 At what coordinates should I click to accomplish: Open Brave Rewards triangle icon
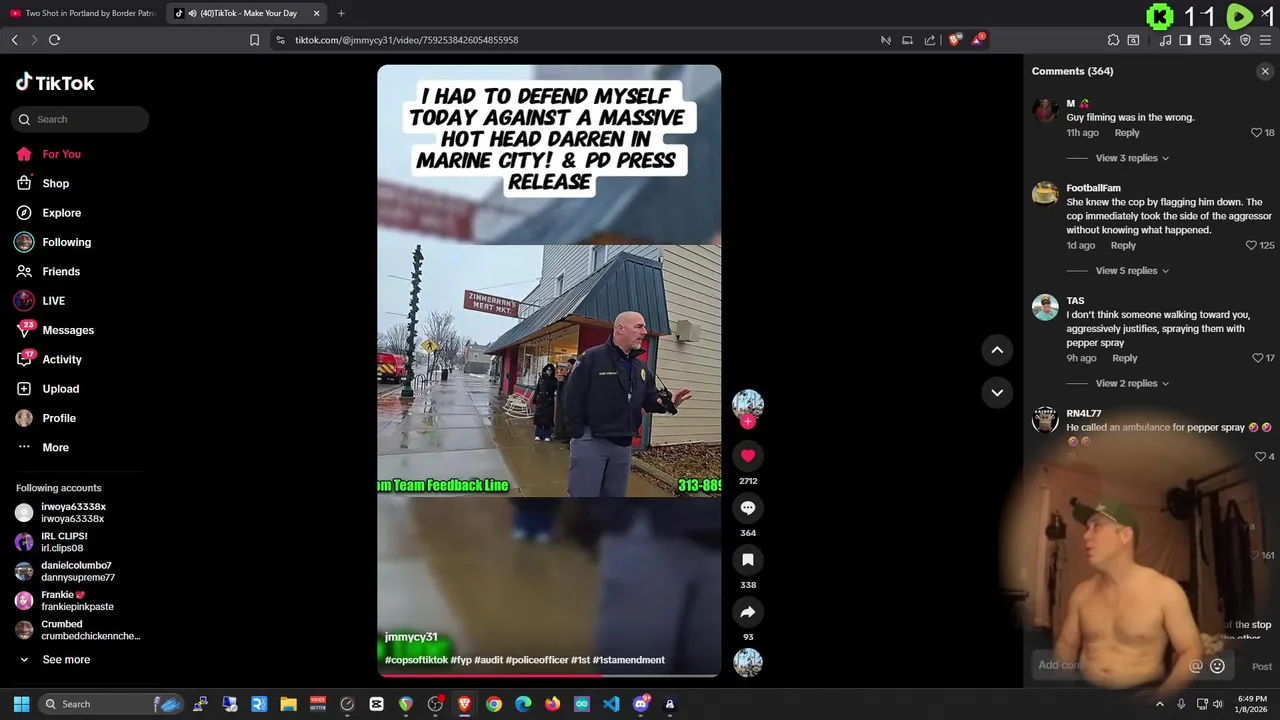[978, 40]
